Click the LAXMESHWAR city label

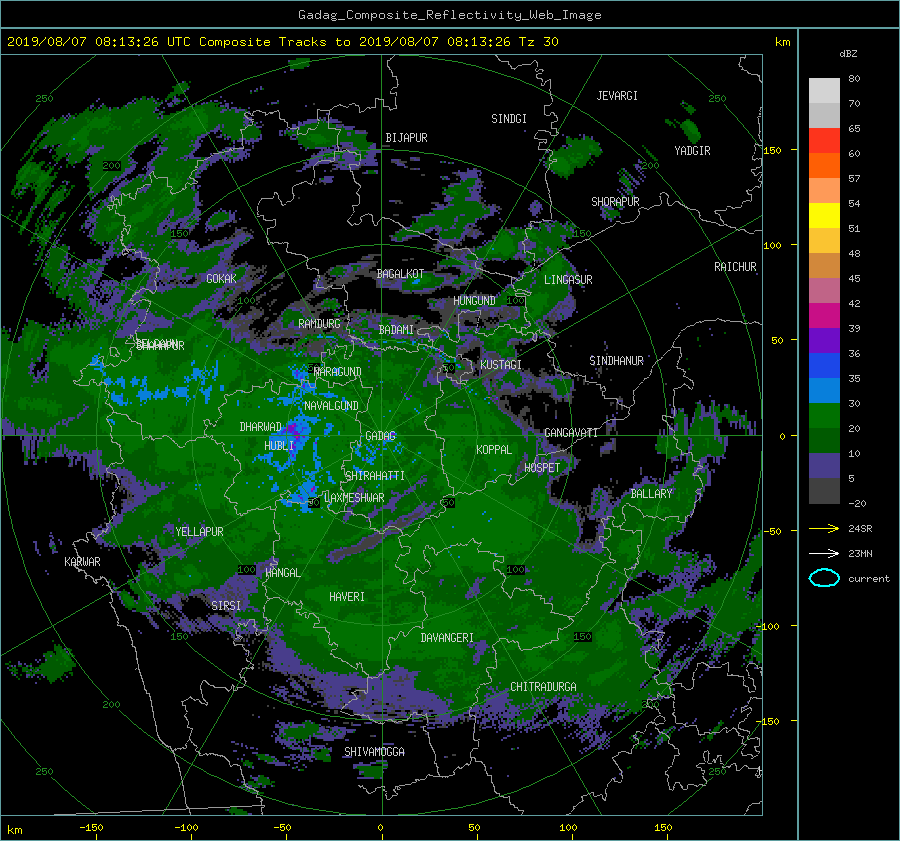(x=354, y=498)
